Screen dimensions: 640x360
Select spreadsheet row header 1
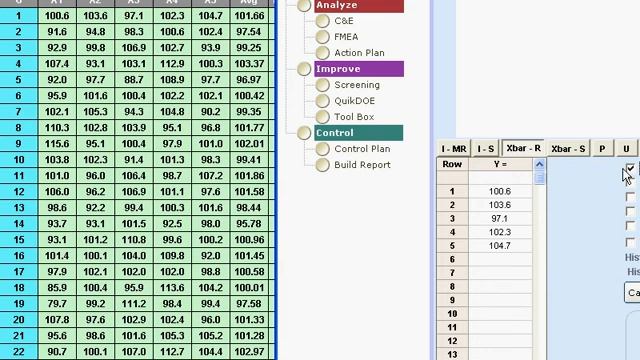click(18, 16)
